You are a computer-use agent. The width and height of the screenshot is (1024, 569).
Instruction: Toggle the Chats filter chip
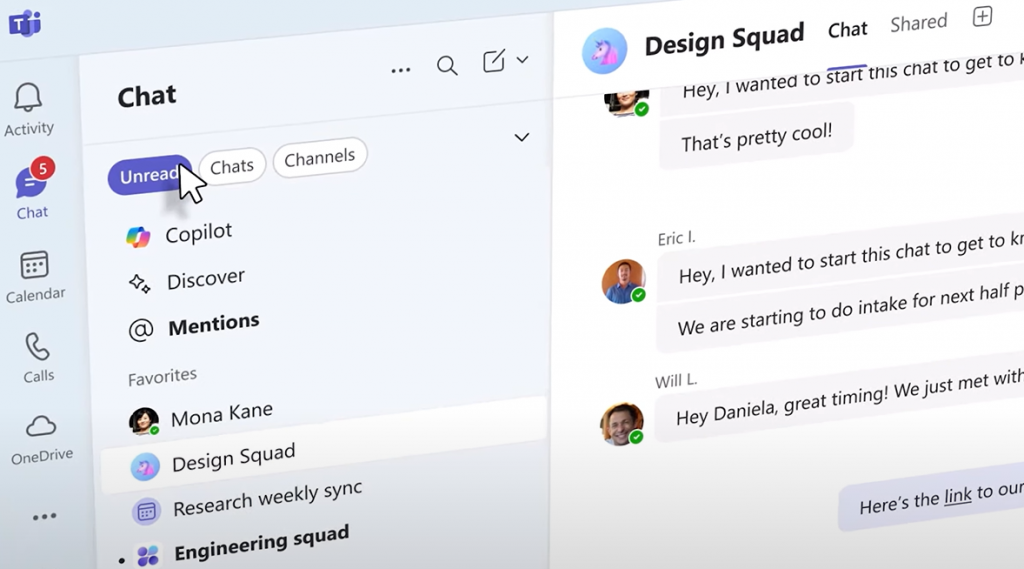[232, 166]
